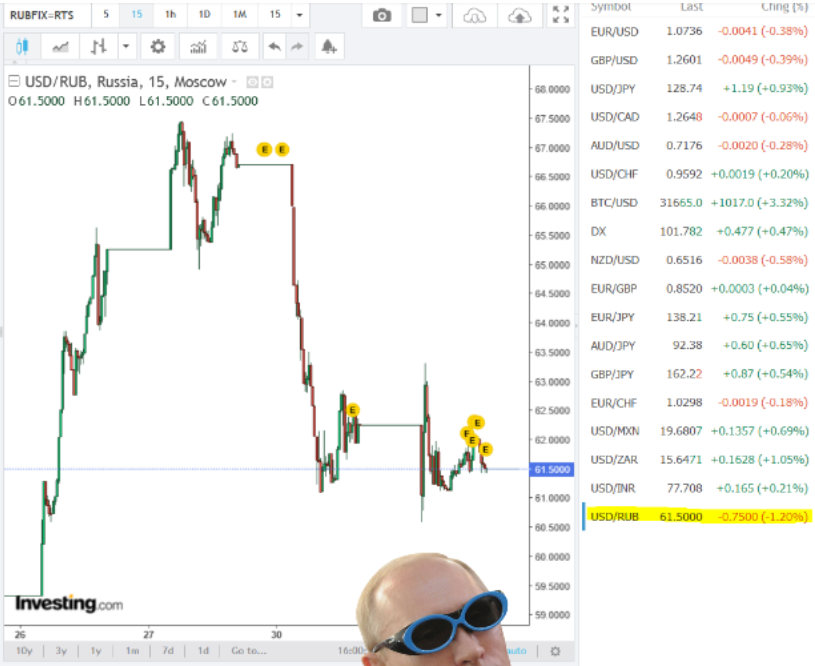Toggle fullscreen mode with the arrows icon
Viewport: 815px width, 666px height.
tap(560, 15)
